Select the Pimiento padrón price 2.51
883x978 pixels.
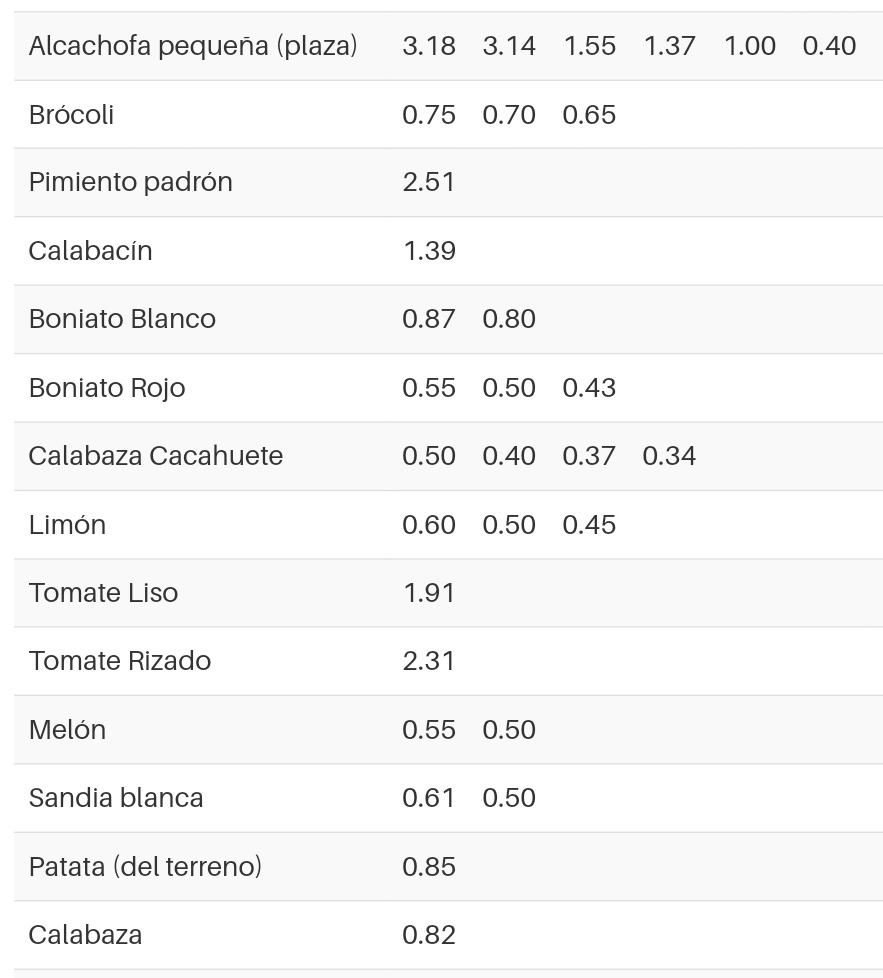429,182
